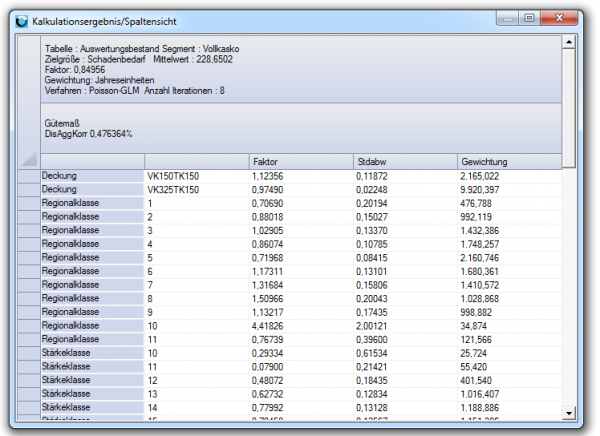Click the scrollbar up arrow
Viewport: 600px width, 436px height.
pos(569,42)
